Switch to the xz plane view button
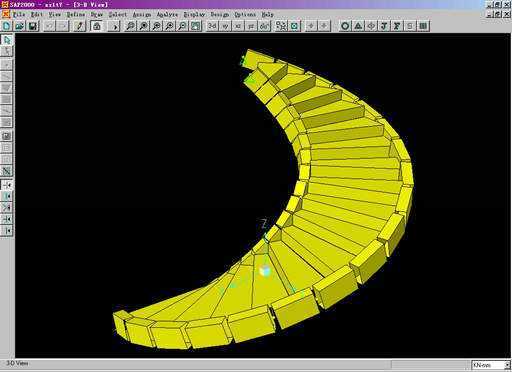Image resolution: width=512 pixels, height=372 pixels. pos(238,26)
